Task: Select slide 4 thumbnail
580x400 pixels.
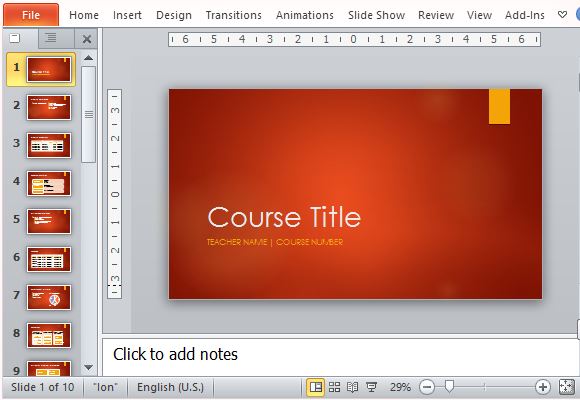Action: click(x=49, y=184)
